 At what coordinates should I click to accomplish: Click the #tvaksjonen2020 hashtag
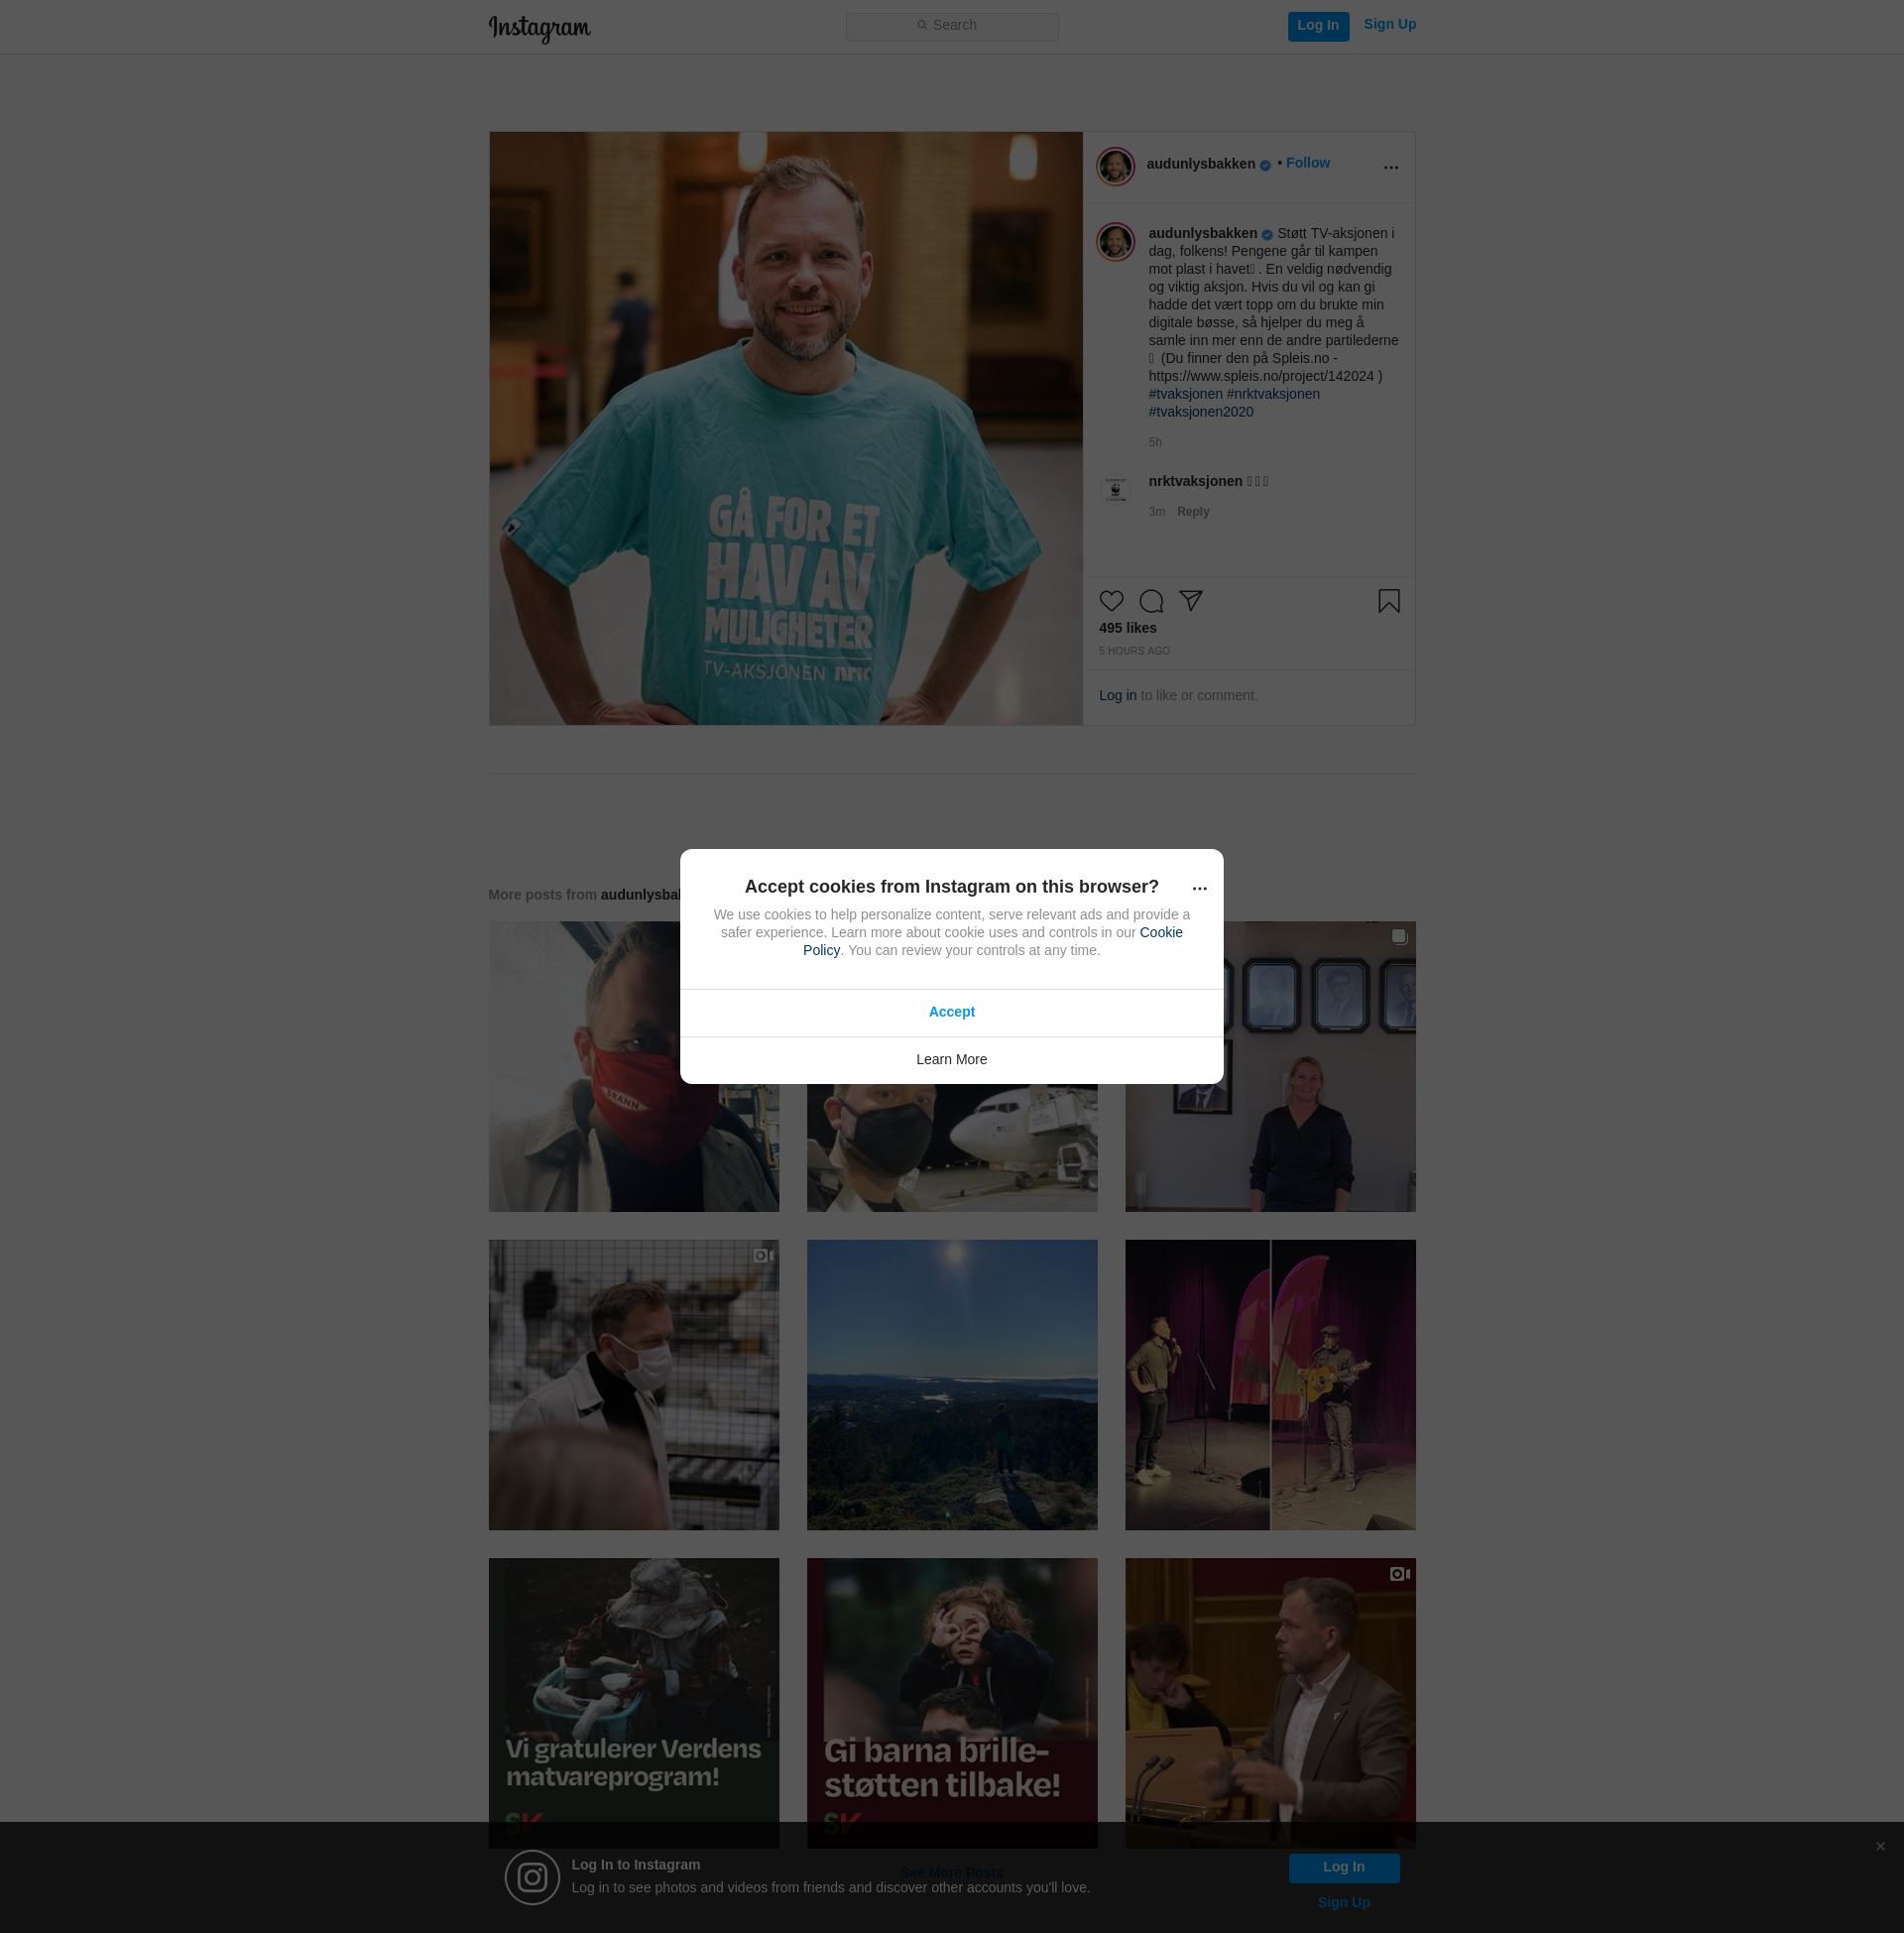[x=1200, y=412]
